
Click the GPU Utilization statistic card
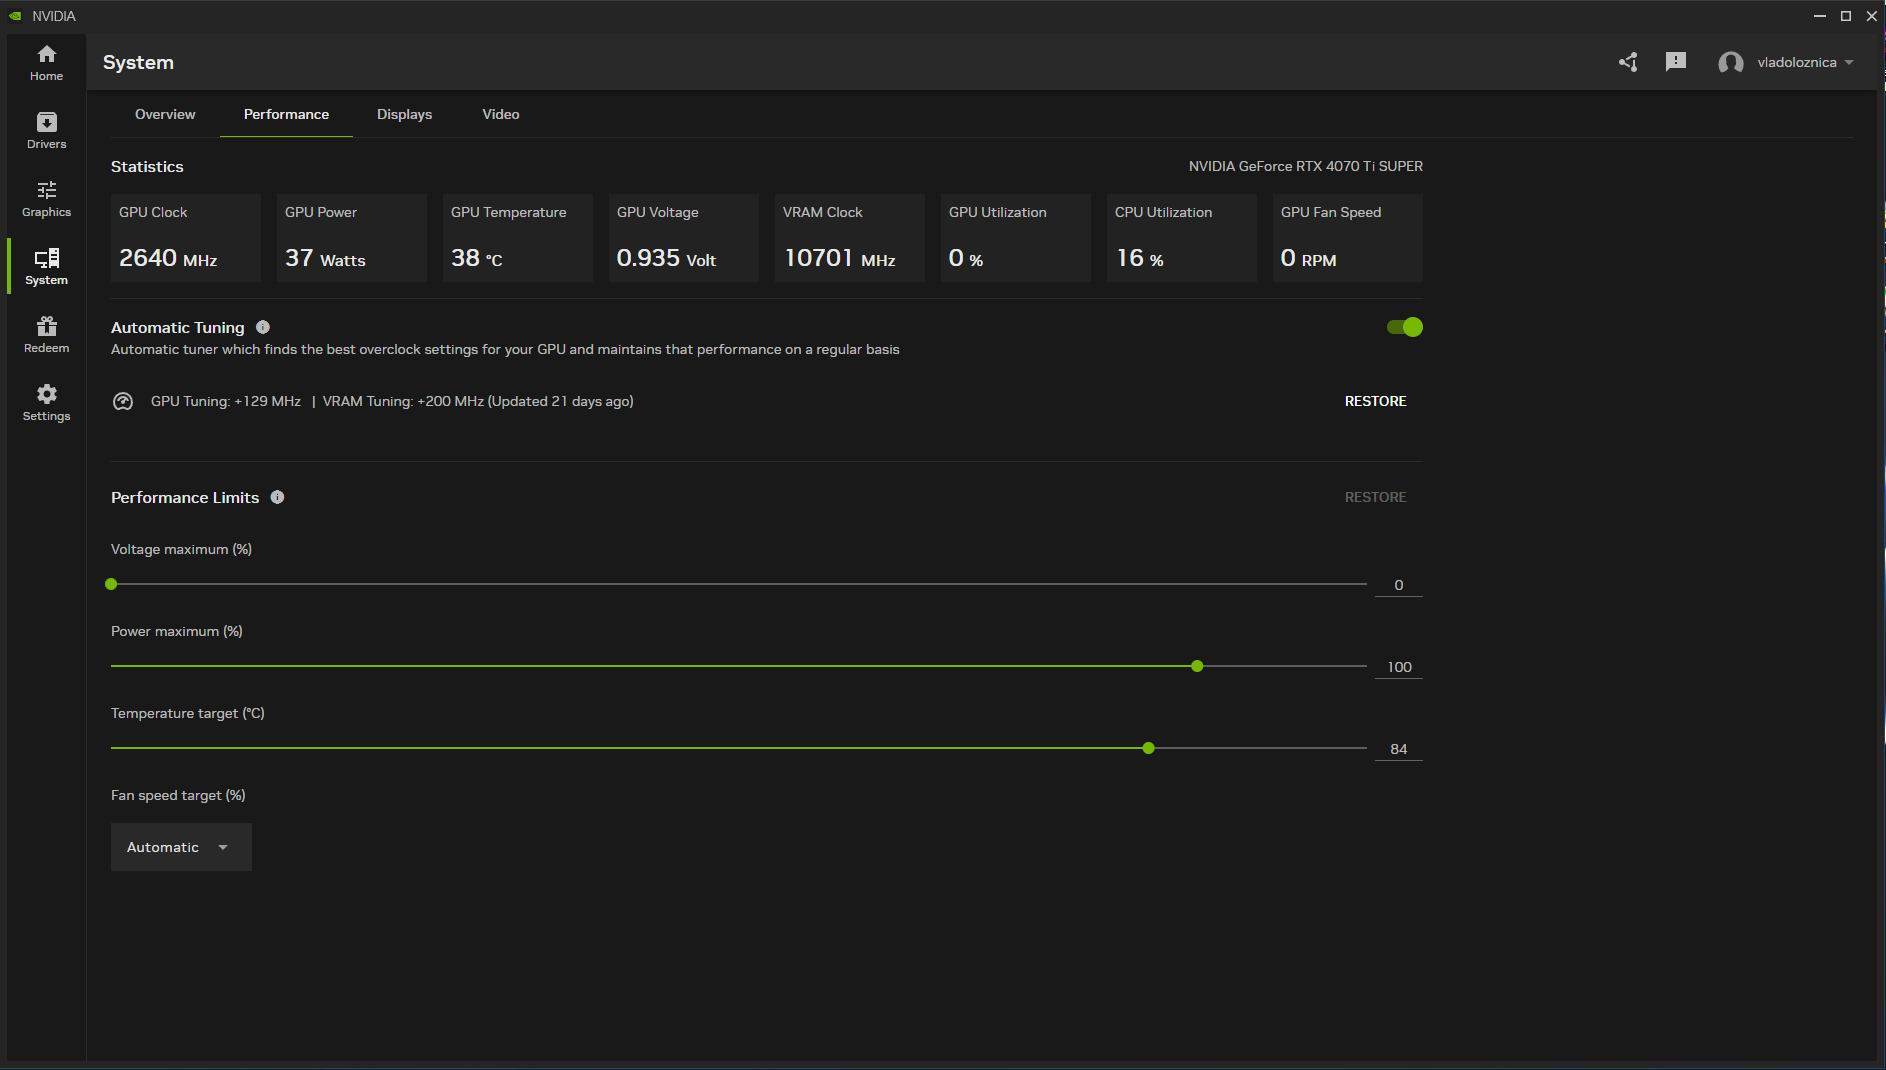click(x=1016, y=238)
